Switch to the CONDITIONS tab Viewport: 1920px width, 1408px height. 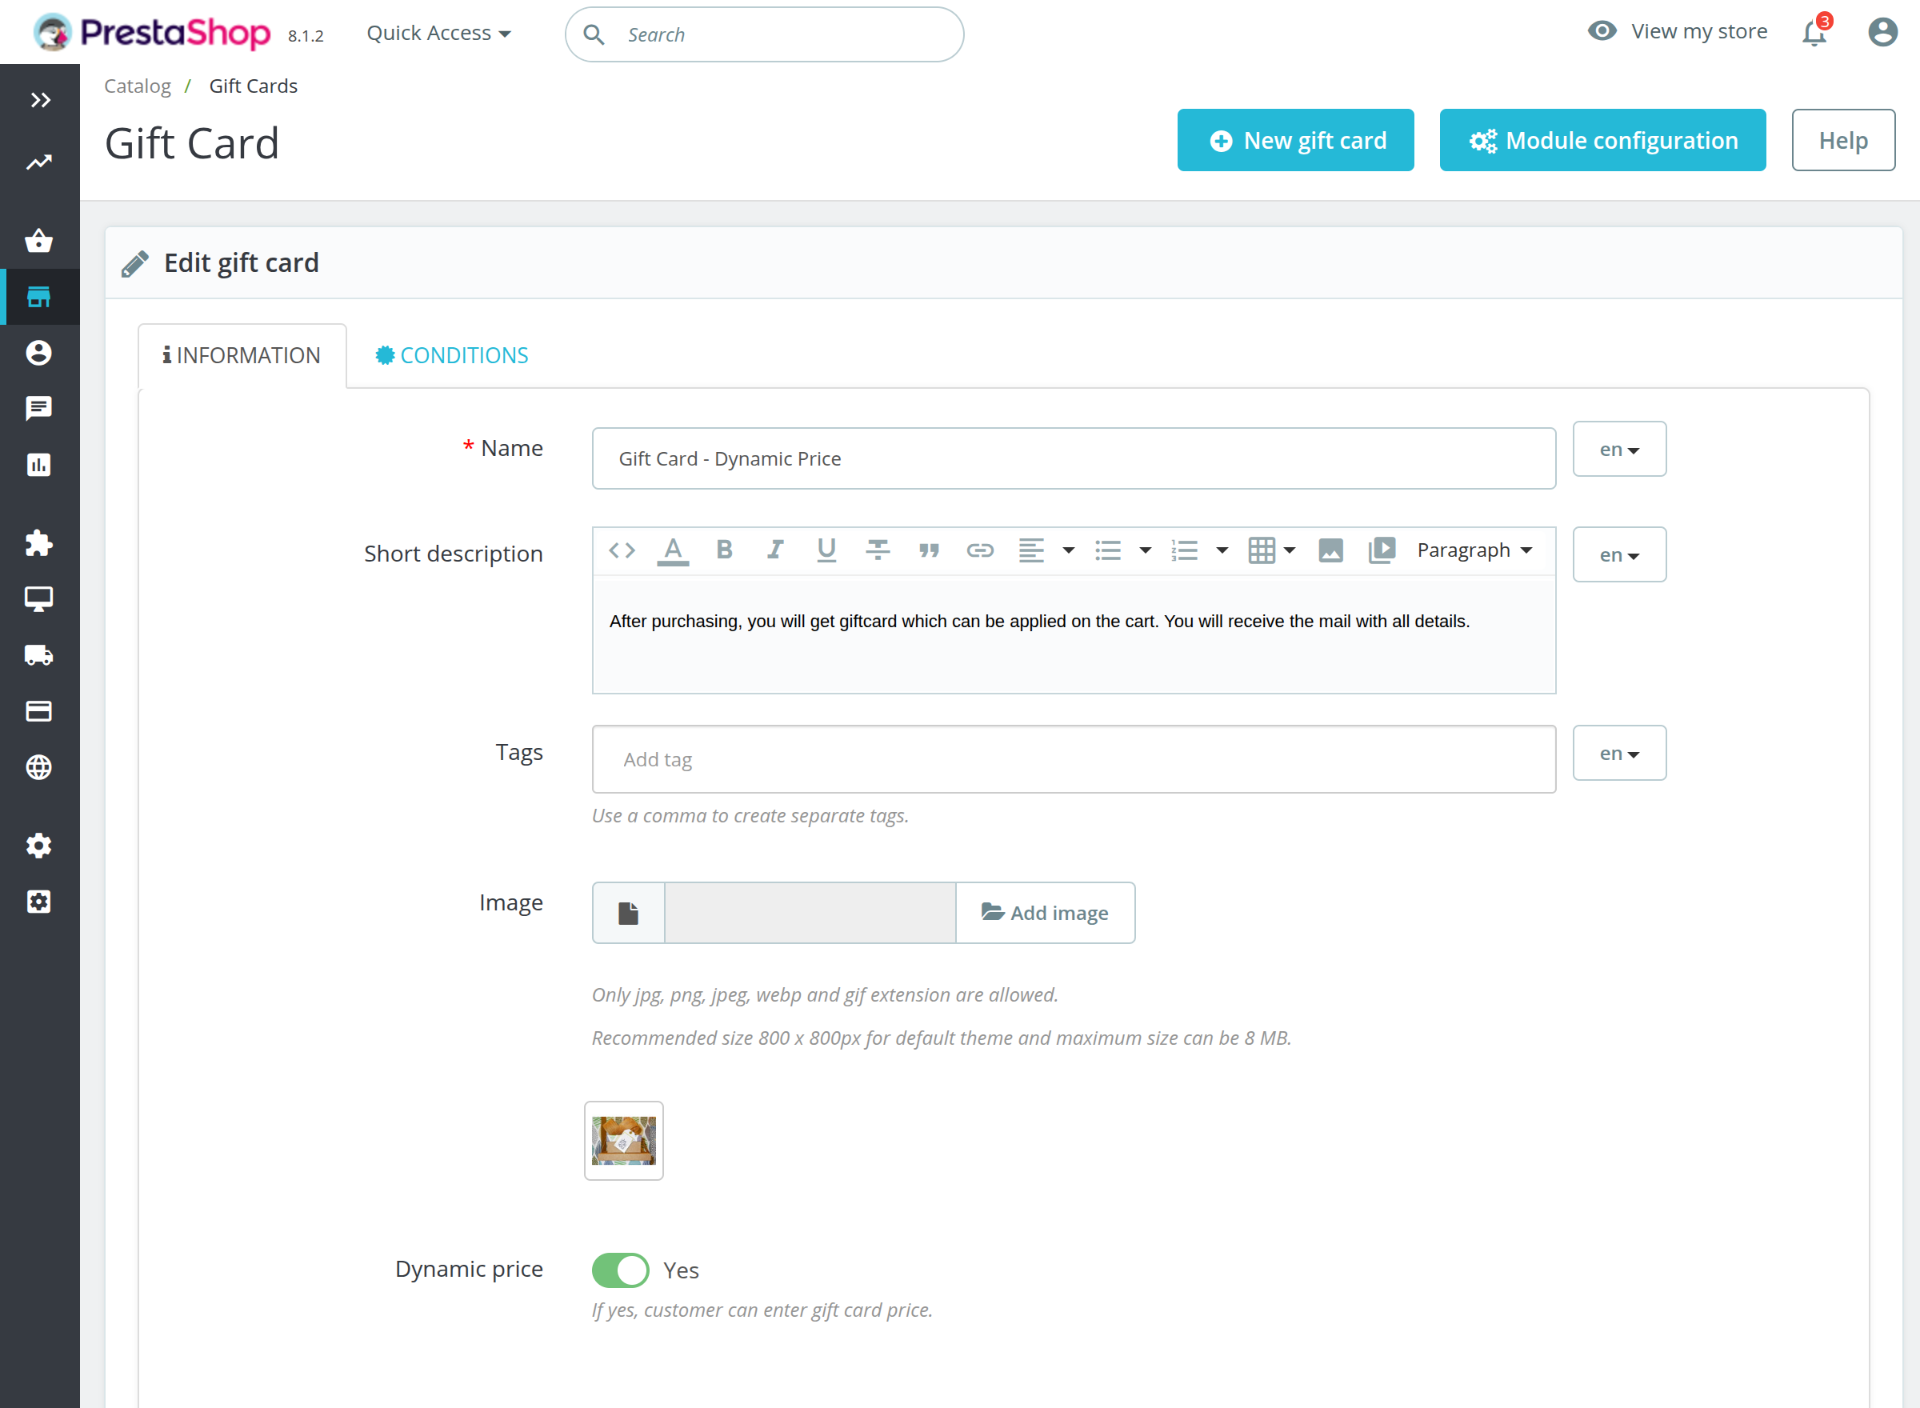[452, 355]
